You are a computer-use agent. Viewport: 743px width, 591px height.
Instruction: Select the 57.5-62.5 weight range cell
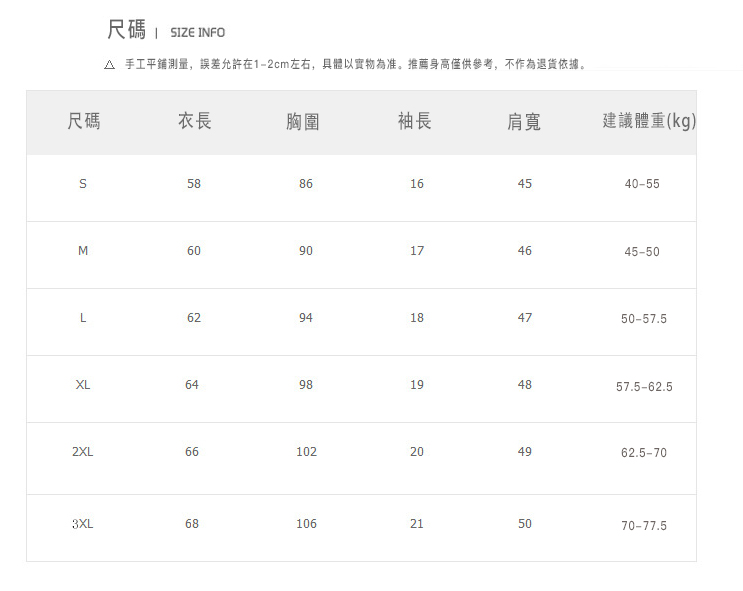click(644, 386)
